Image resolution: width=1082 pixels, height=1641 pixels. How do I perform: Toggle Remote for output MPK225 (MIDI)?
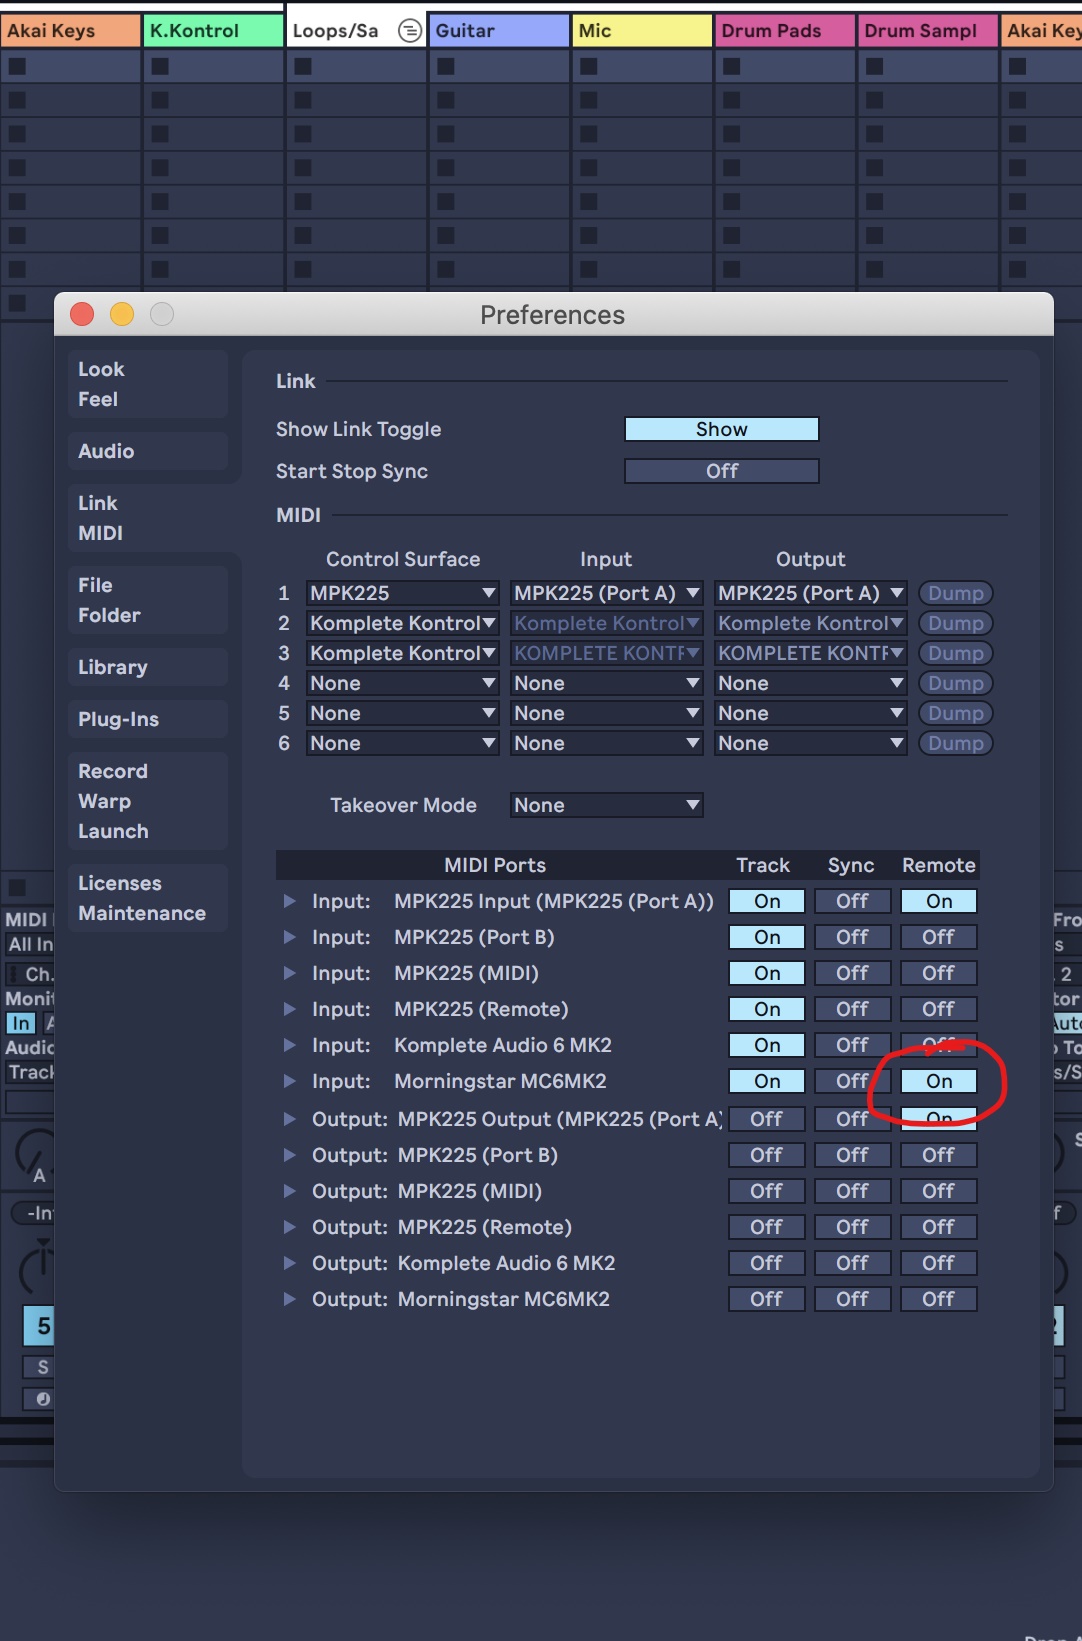[x=939, y=1191]
